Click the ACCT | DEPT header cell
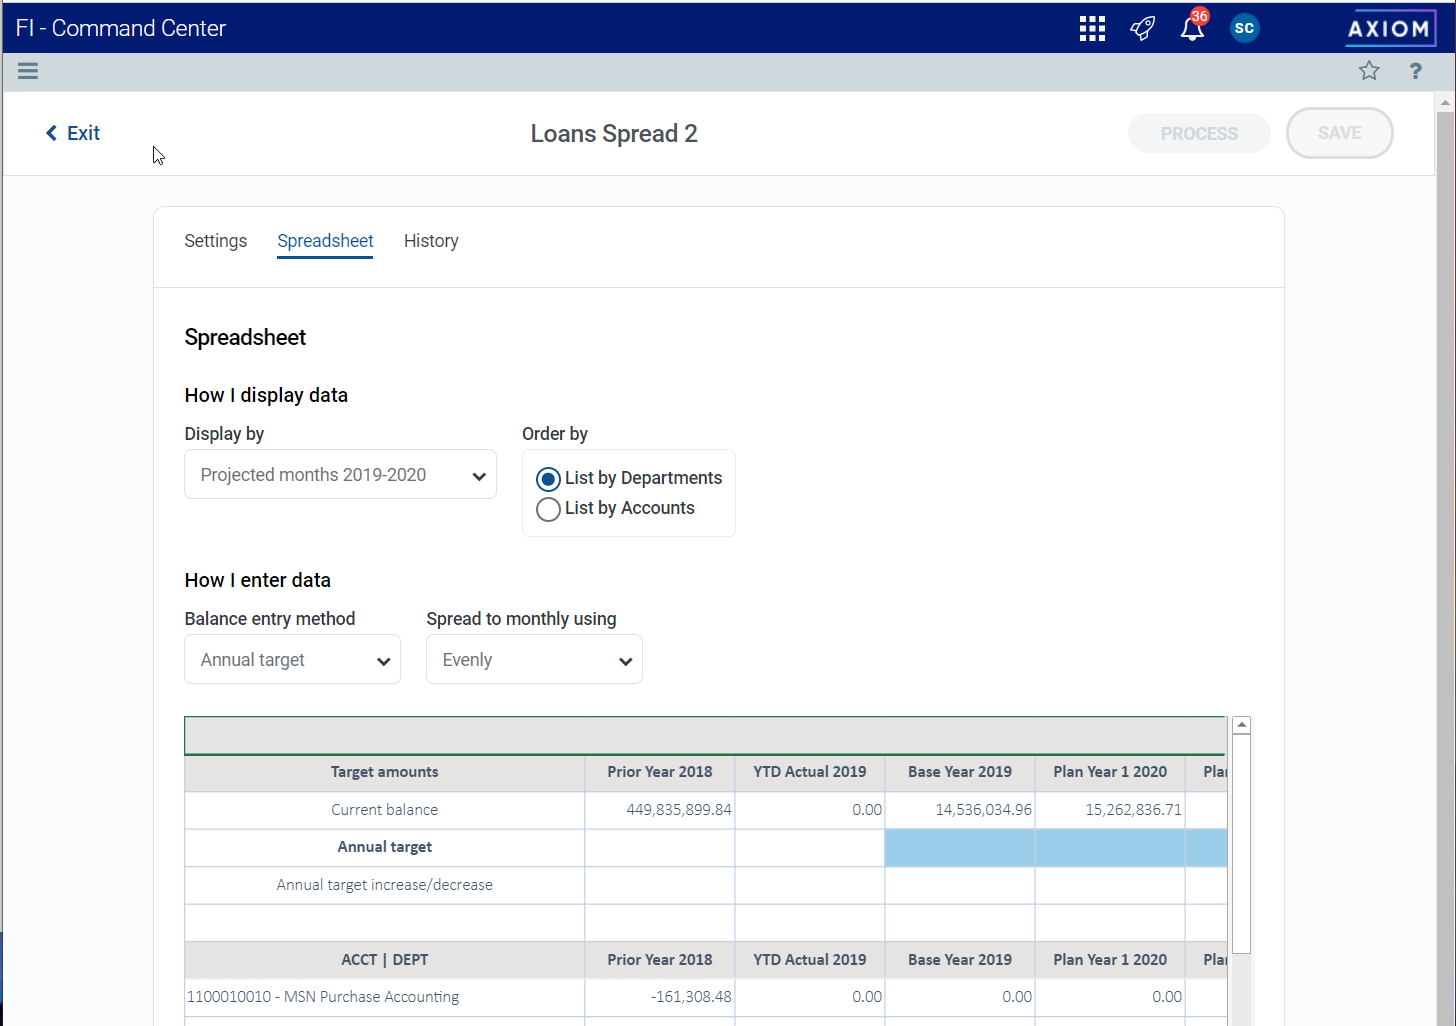 tap(385, 960)
